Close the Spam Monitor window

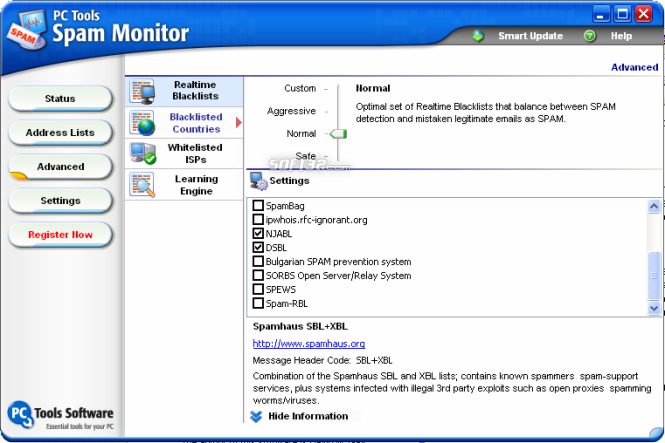click(x=643, y=14)
